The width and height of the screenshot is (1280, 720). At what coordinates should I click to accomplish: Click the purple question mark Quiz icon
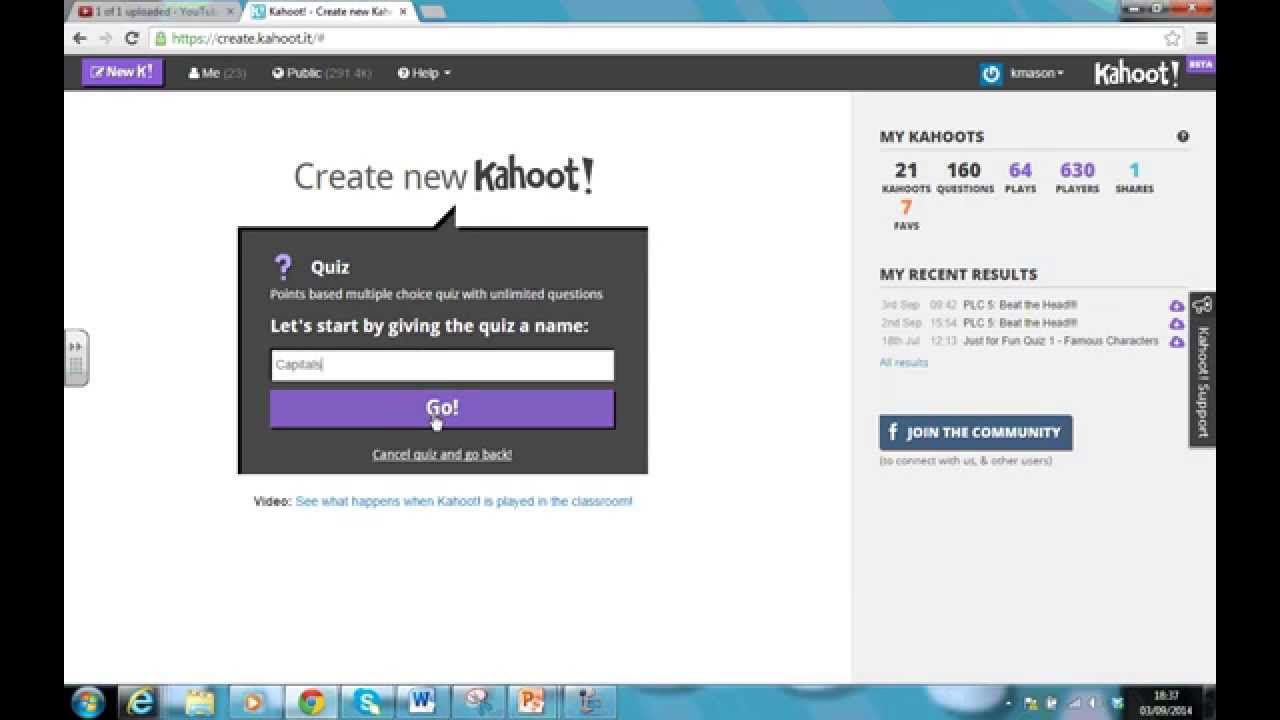point(283,267)
